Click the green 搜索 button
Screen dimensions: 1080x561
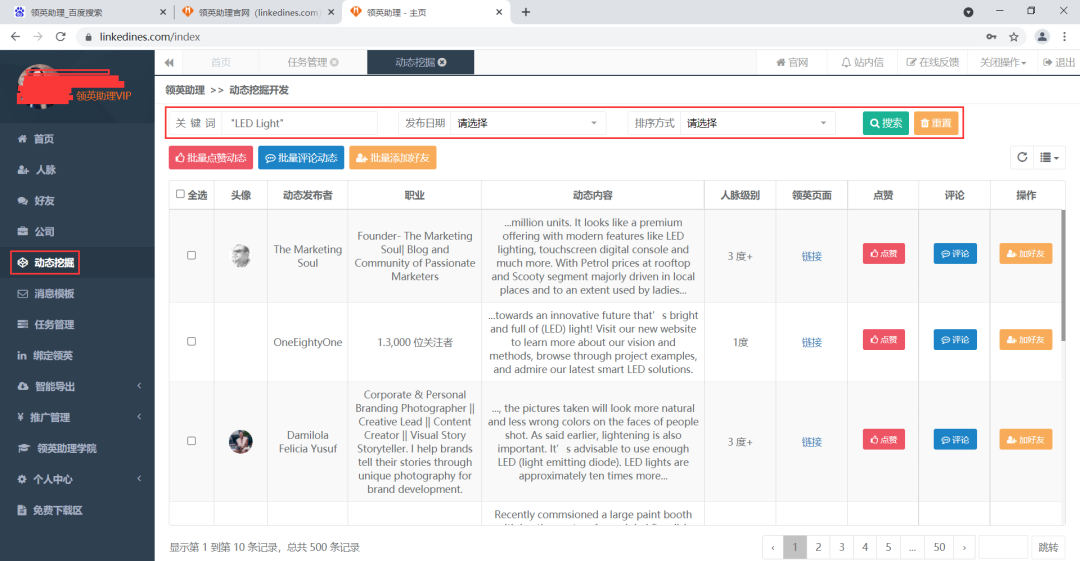(x=886, y=123)
